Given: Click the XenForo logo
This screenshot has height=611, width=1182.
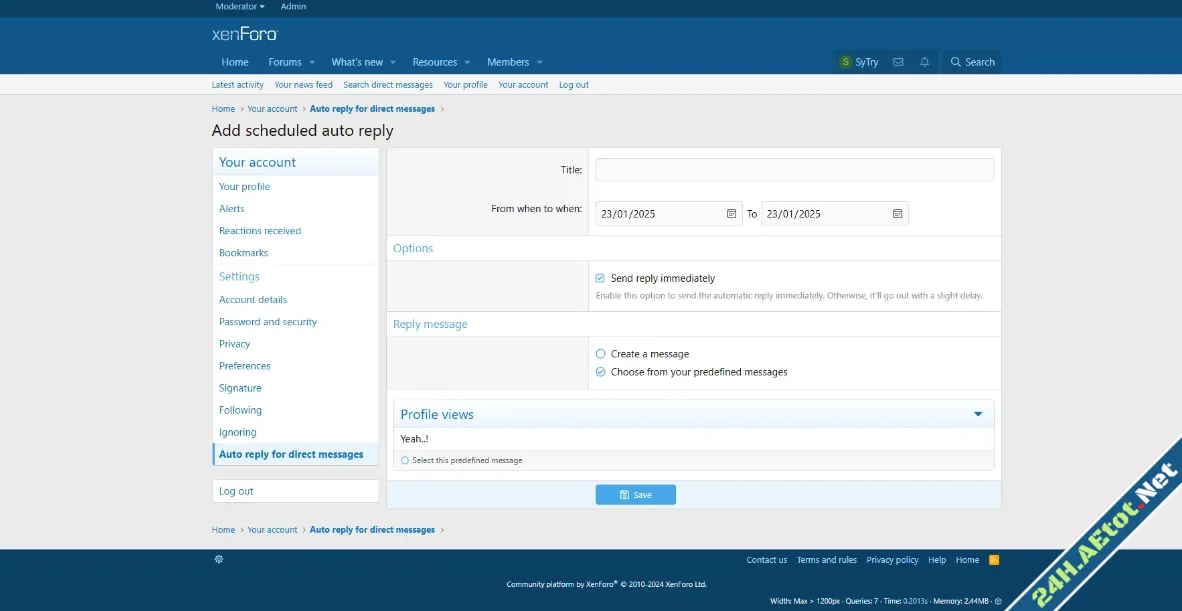Looking at the screenshot, I should click(244, 34).
